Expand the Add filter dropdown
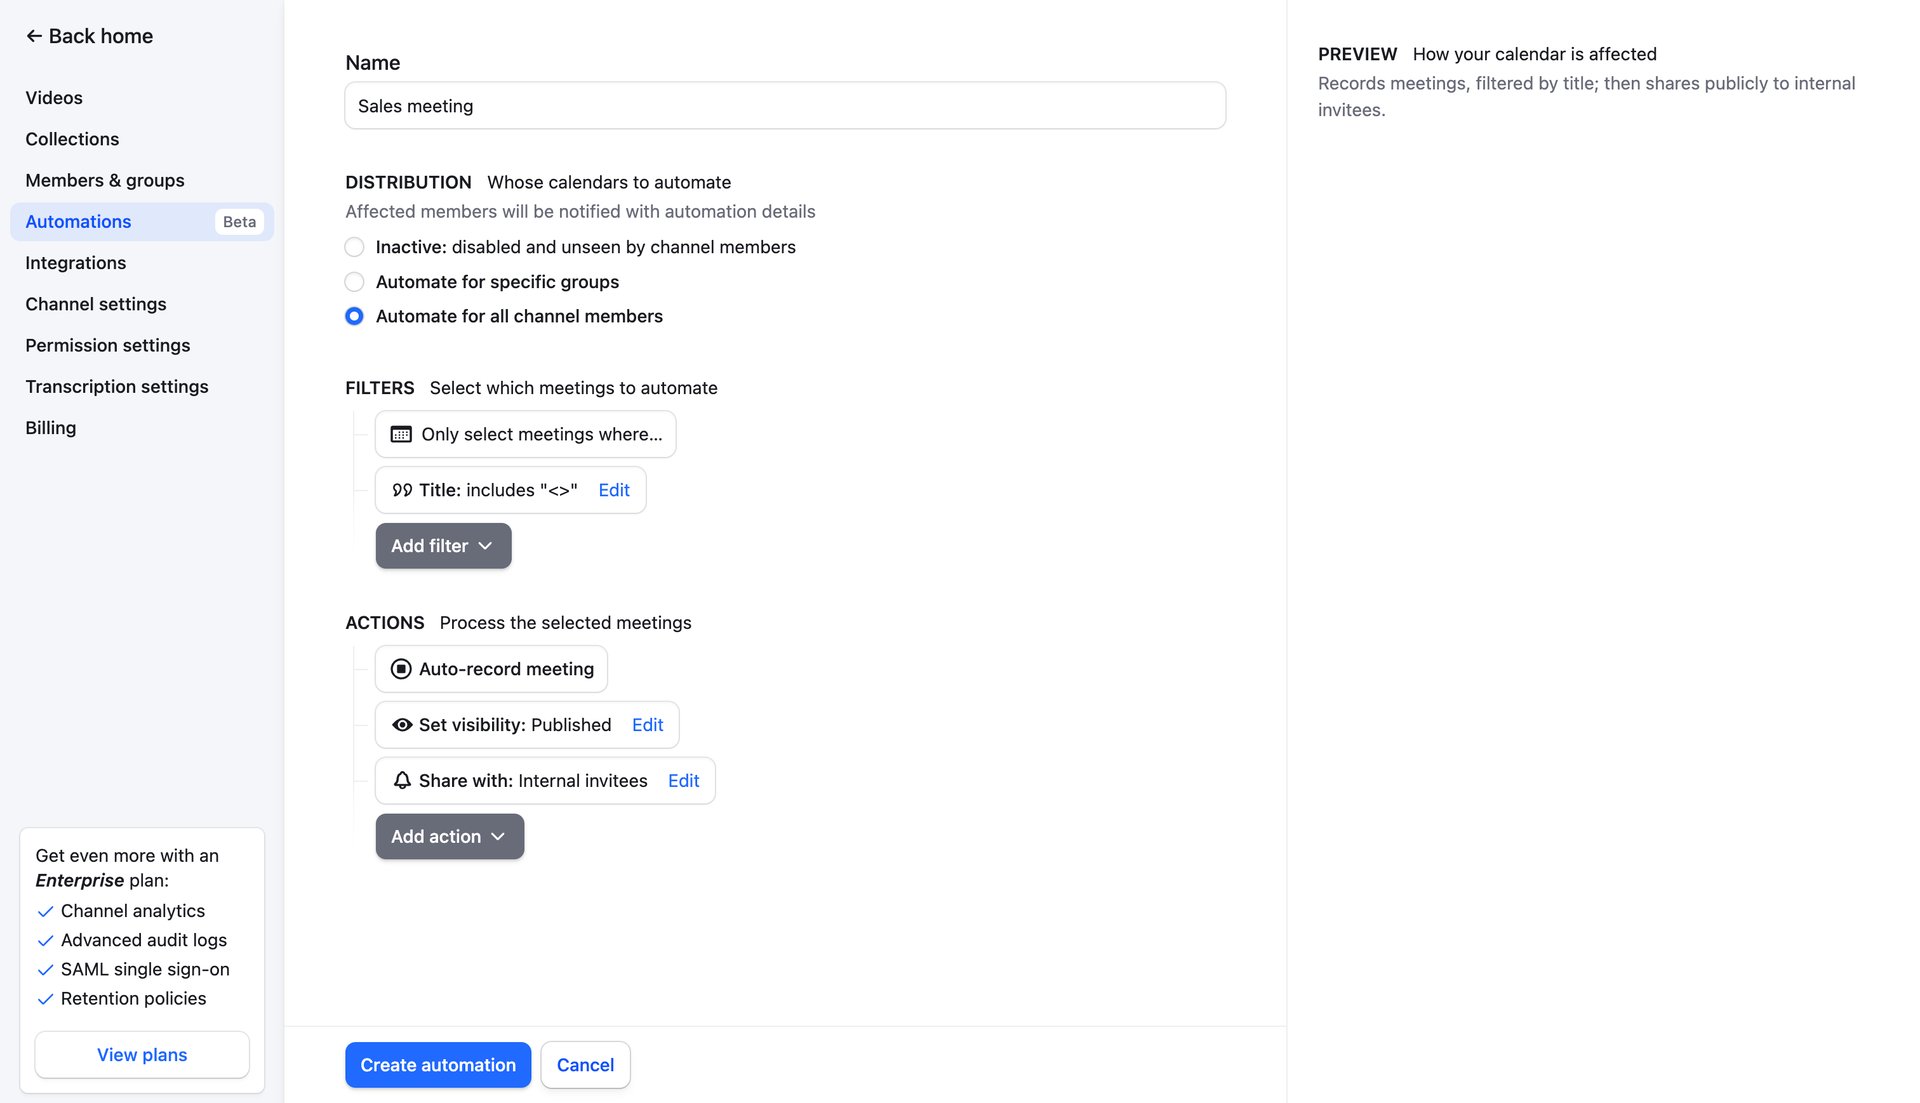 click(x=443, y=546)
